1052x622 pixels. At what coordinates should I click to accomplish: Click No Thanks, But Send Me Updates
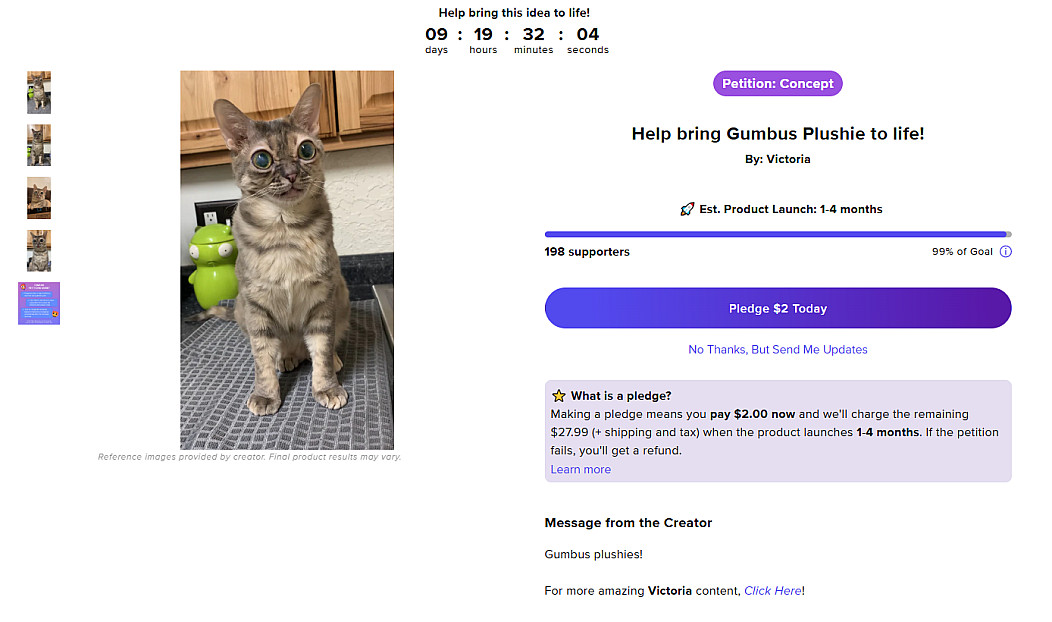pos(778,350)
